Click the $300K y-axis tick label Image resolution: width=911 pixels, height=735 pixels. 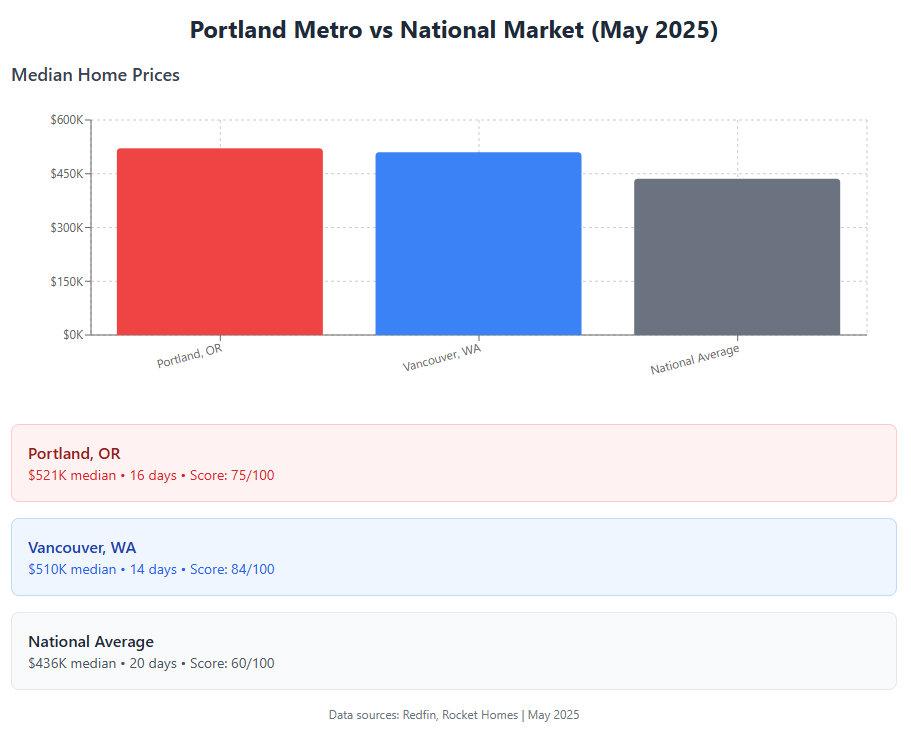coord(67,227)
